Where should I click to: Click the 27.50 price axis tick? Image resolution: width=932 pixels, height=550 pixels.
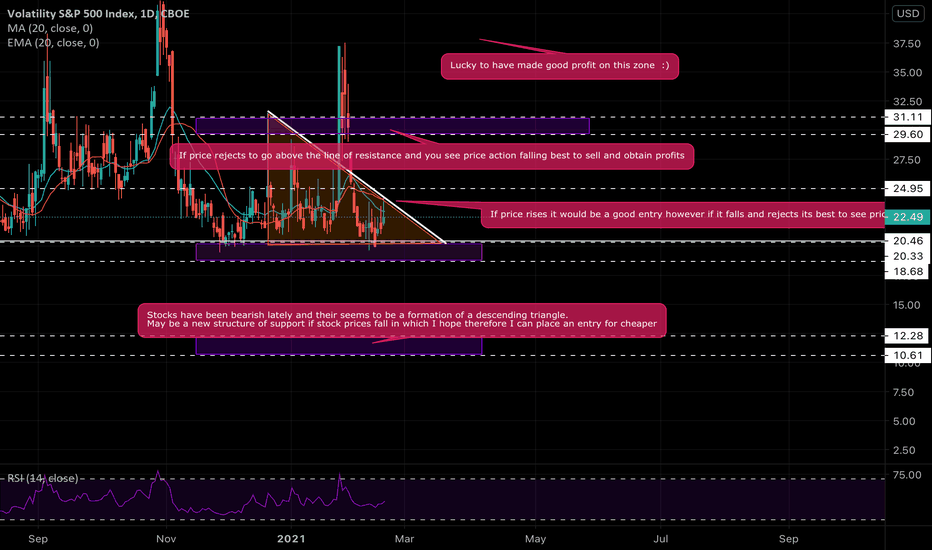pos(908,160)
